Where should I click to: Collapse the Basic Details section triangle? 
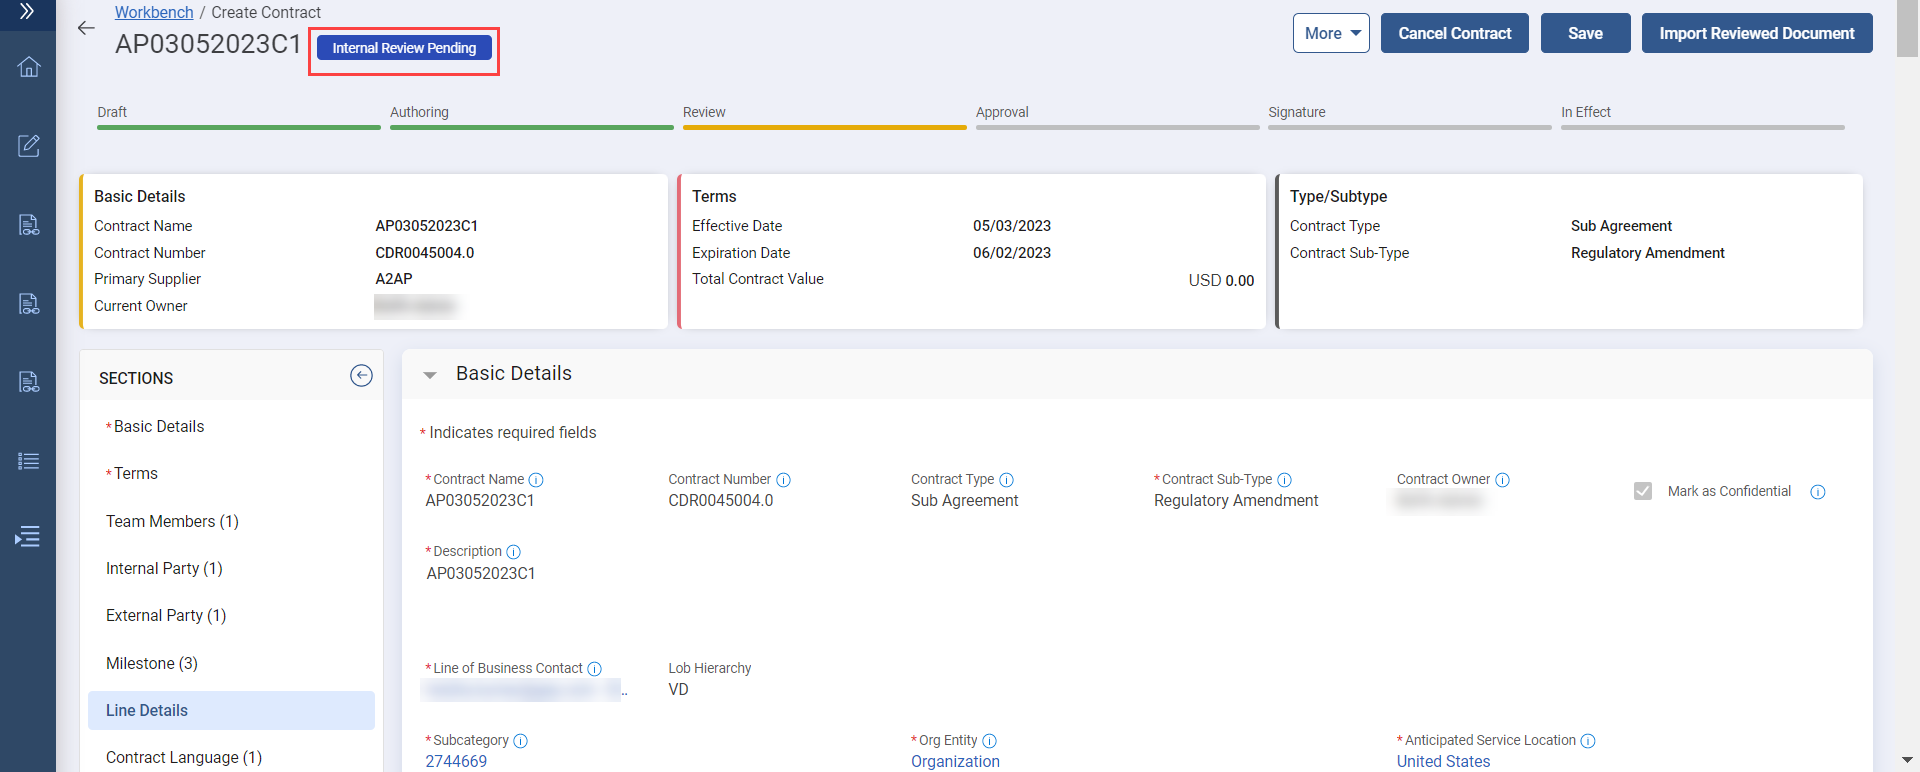click(x=430, y=375)
